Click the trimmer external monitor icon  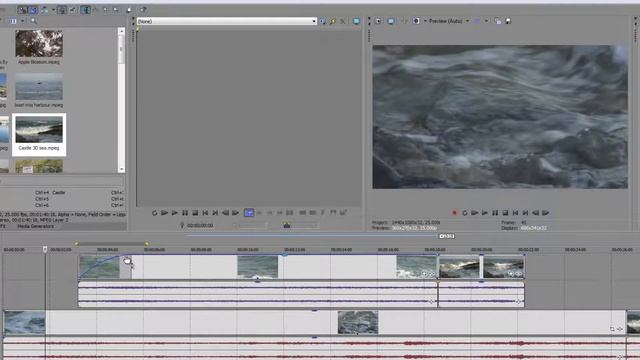pyautogui.click(x=356, y=21)
